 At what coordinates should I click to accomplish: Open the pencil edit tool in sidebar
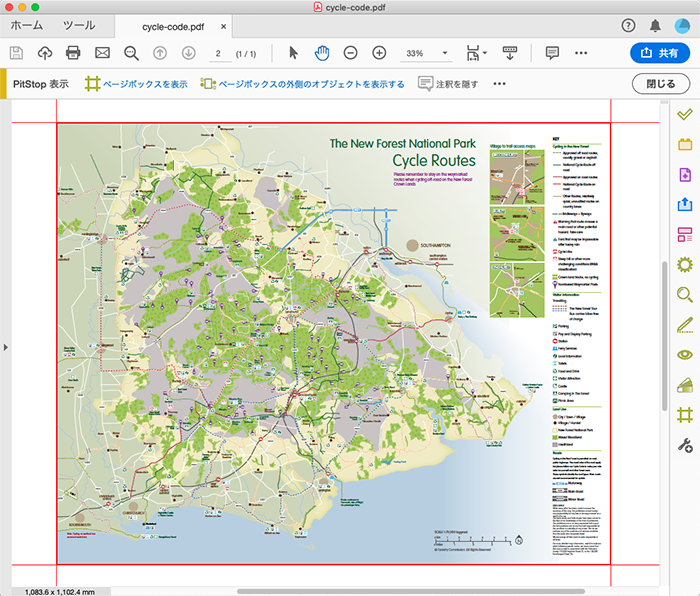685,325
